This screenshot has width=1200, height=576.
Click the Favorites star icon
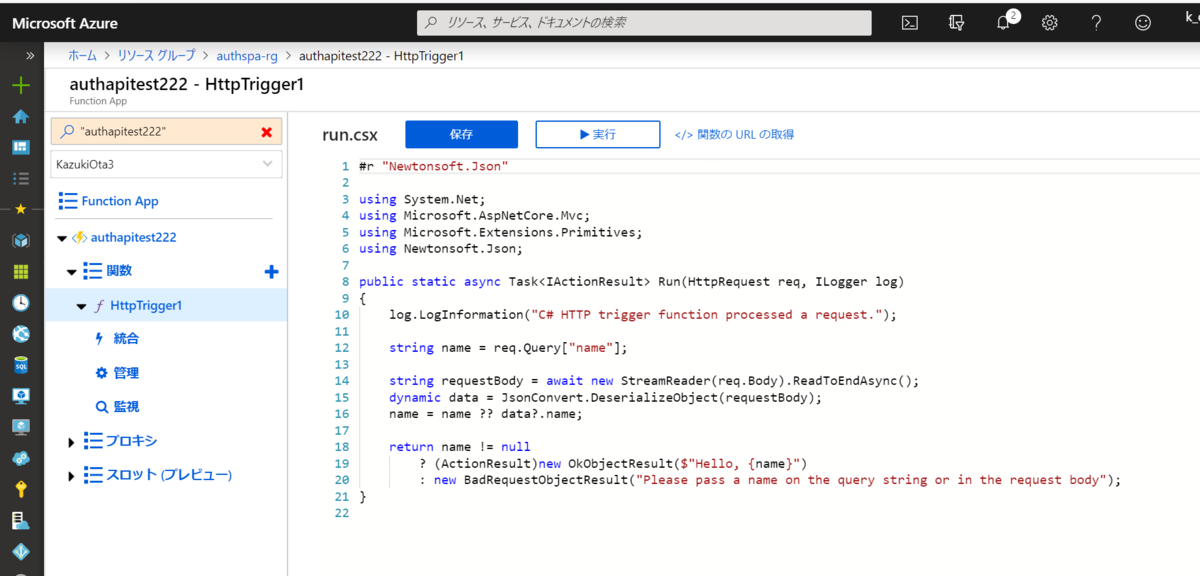coord(20,209)
